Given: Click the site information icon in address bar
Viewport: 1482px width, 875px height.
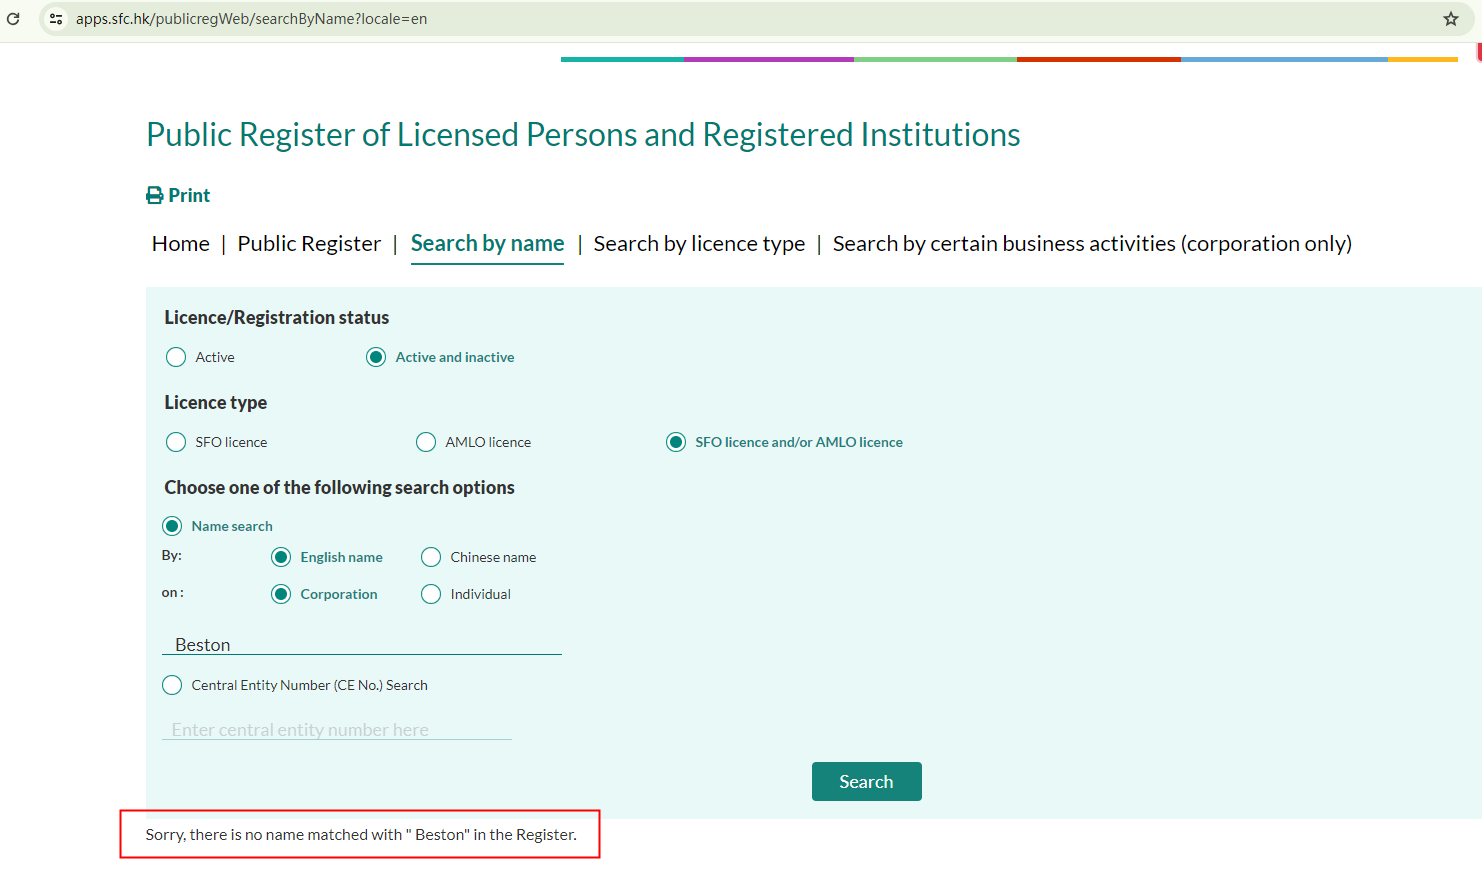Looking at the screenshot, I should click(x=56, y=19).
